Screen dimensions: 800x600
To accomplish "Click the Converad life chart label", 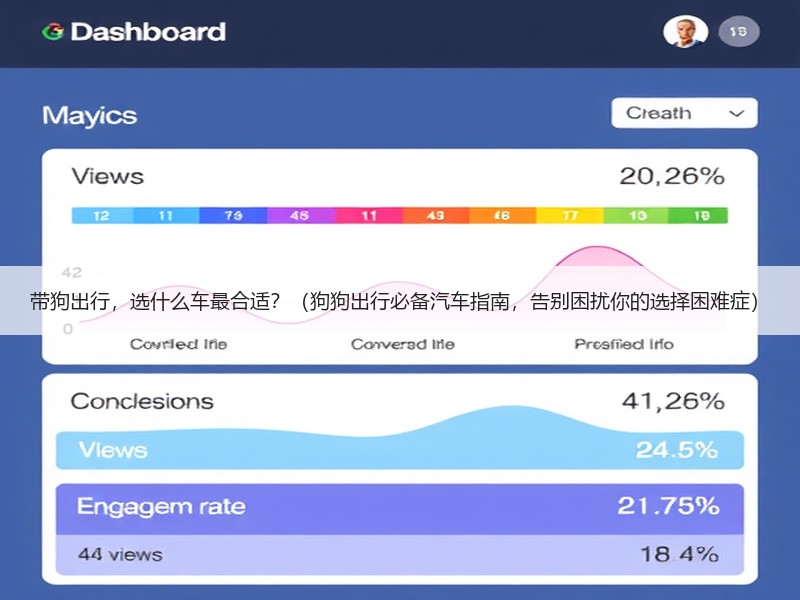I will (x=403, y=344).
